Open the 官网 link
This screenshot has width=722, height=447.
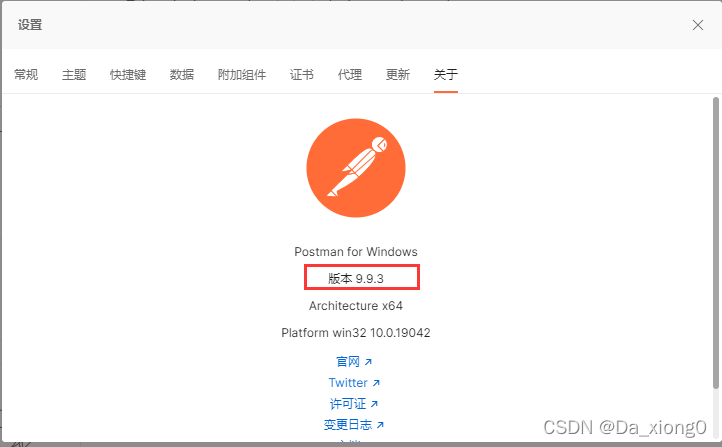[x=354, y=362]
